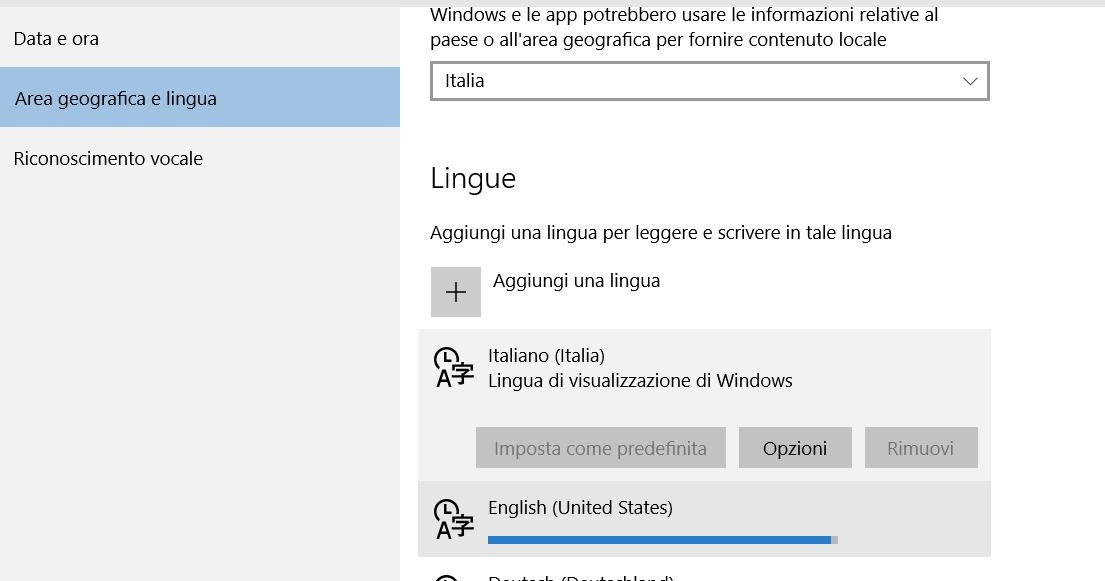Select the English (United States) language entry
Viewport: 1105px width, 581px height.
(704, 520)
